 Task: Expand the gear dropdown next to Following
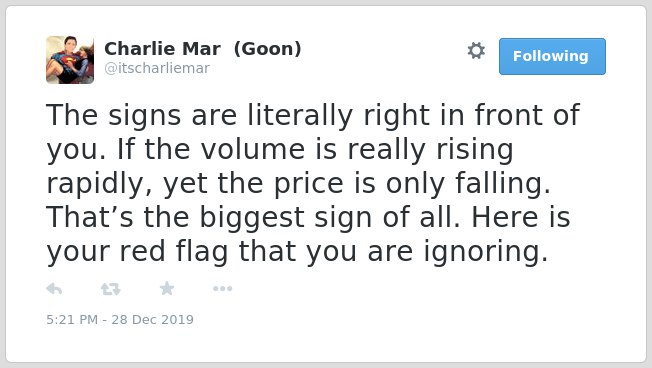tap(476, 51)
